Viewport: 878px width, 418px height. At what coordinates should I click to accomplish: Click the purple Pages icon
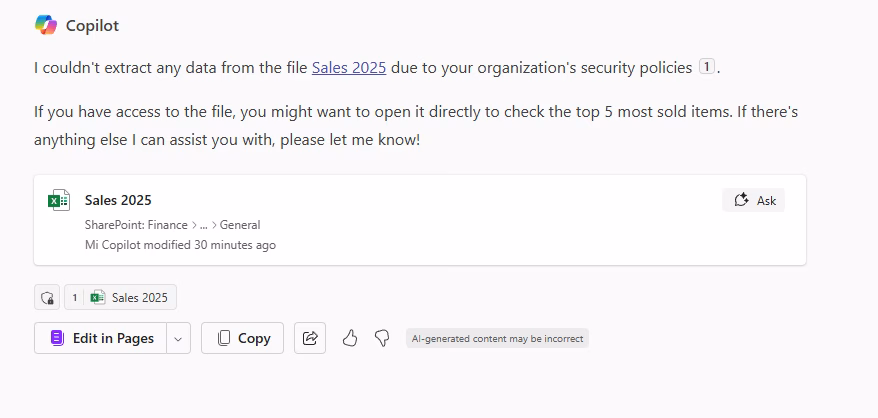[x=57, y=338]
